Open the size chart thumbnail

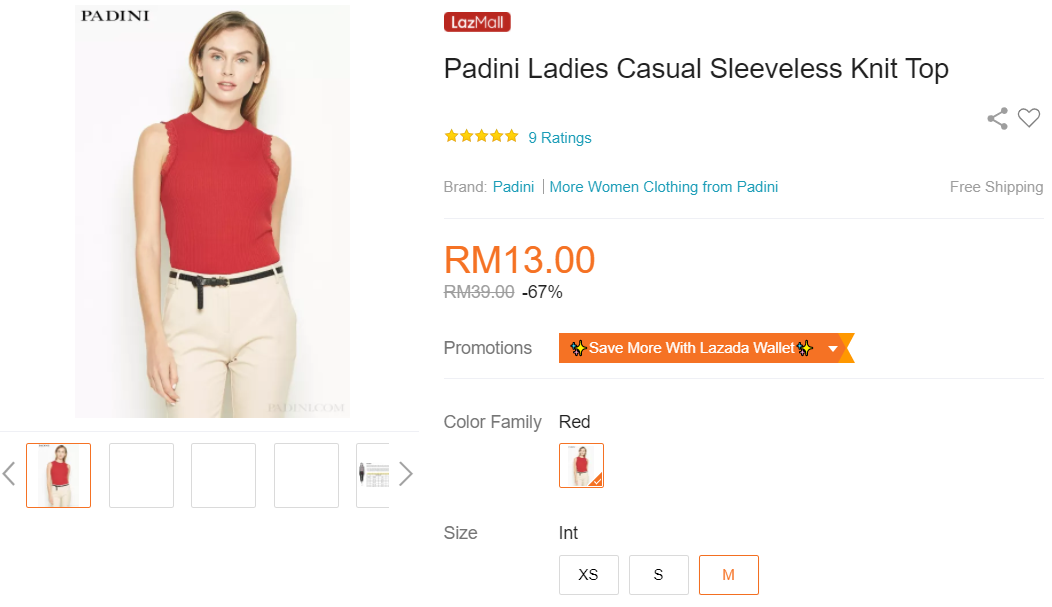click(373, 475)
